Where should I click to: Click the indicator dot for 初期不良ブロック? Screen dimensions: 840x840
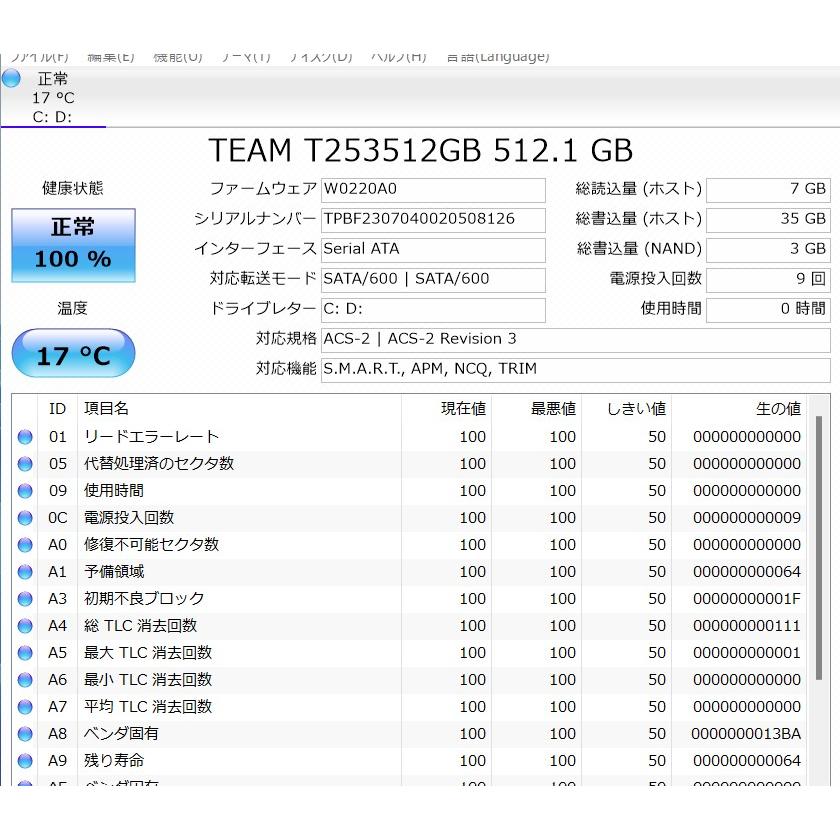click(x=25, y=598)
